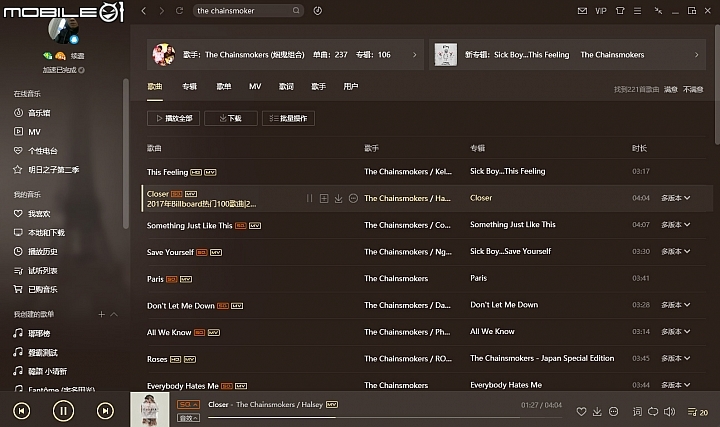Open VIP membership page
Viewport: 720px width, 427px height.
tap(601, 11)
